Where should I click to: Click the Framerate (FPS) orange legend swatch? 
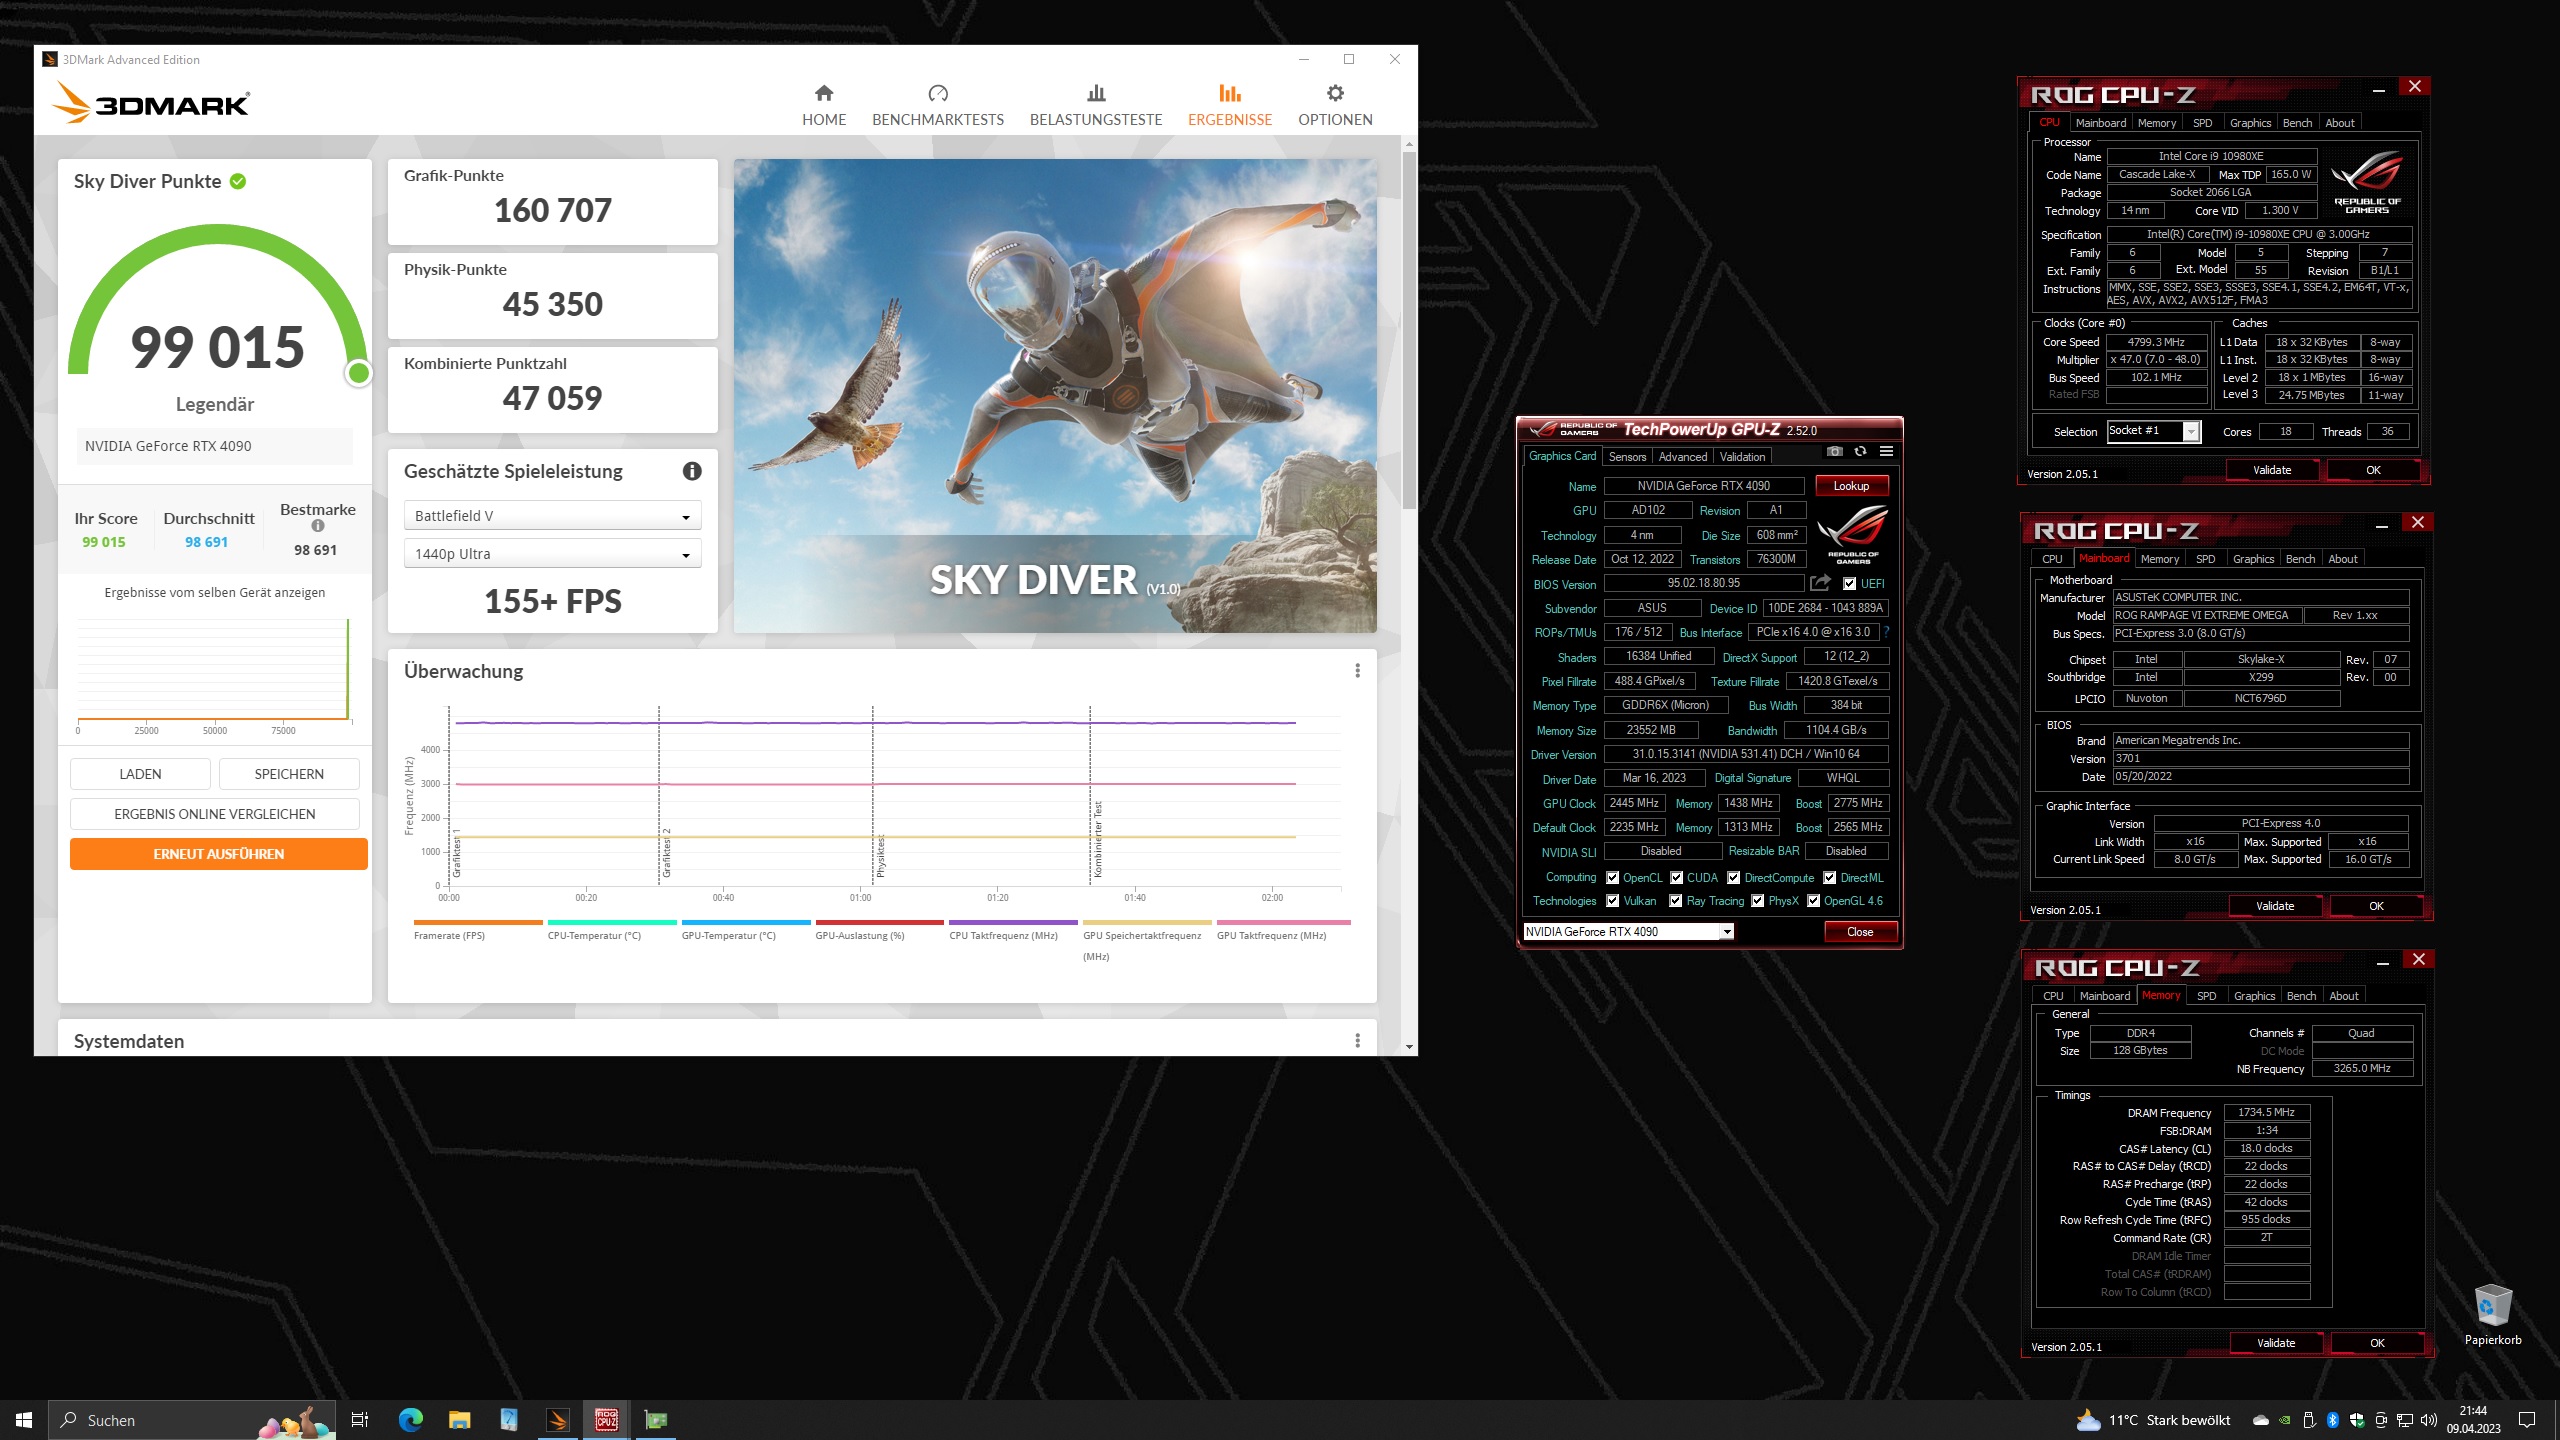[x=478, y=922]
